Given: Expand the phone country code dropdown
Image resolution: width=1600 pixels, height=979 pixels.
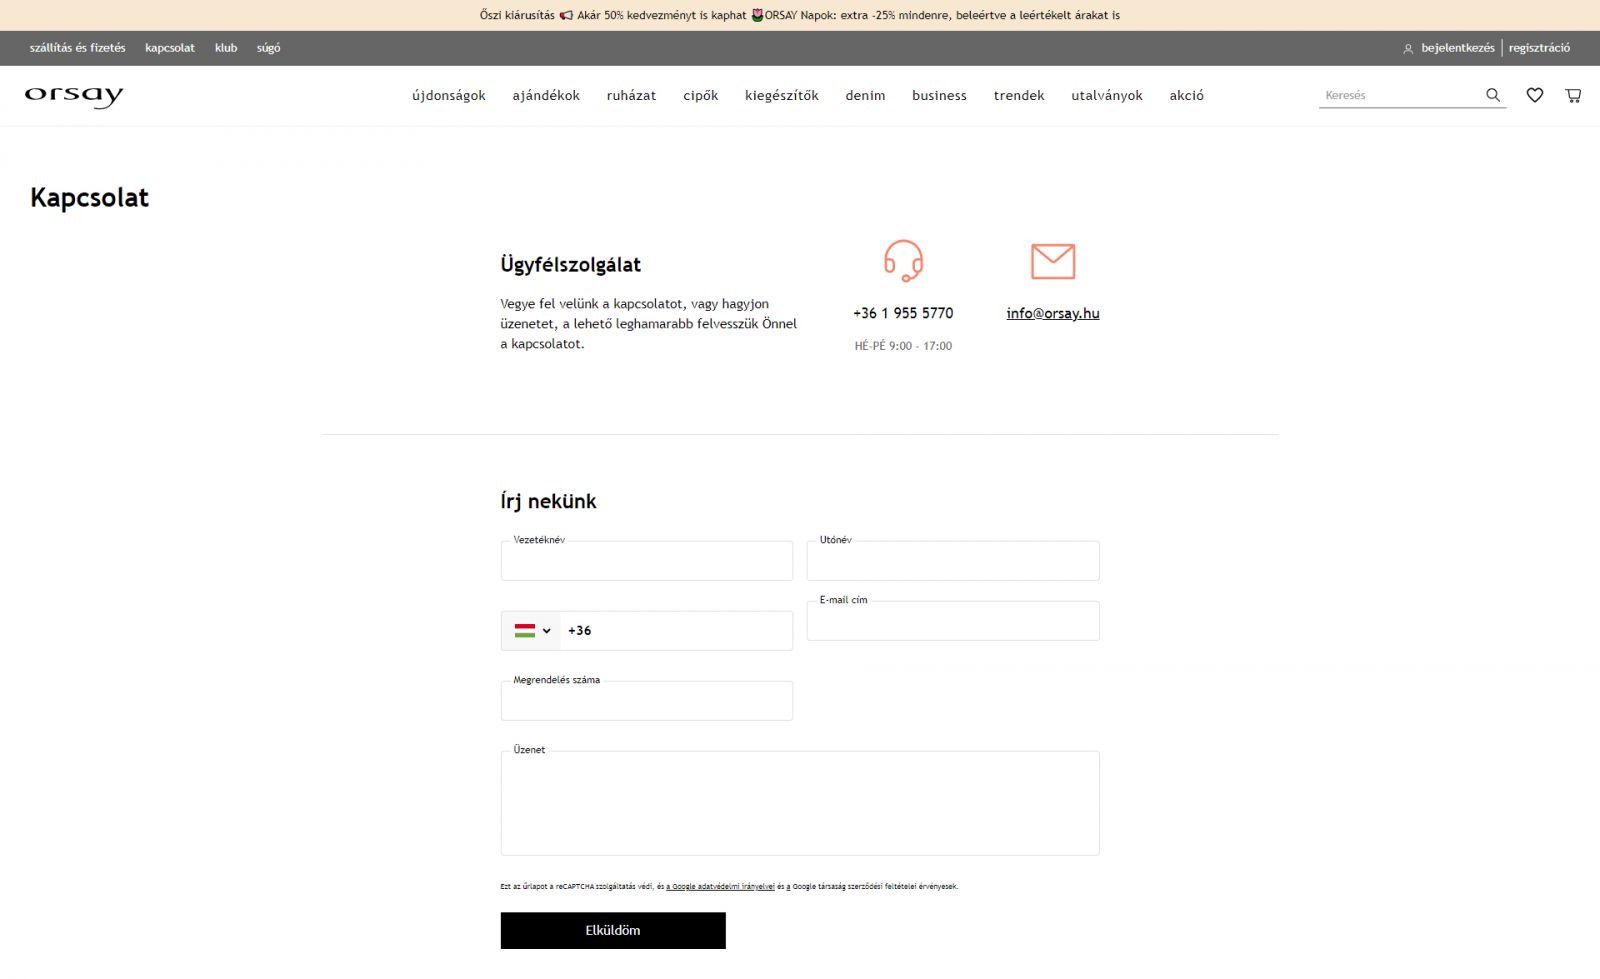Looking at the screenshot, I should 532,631.
